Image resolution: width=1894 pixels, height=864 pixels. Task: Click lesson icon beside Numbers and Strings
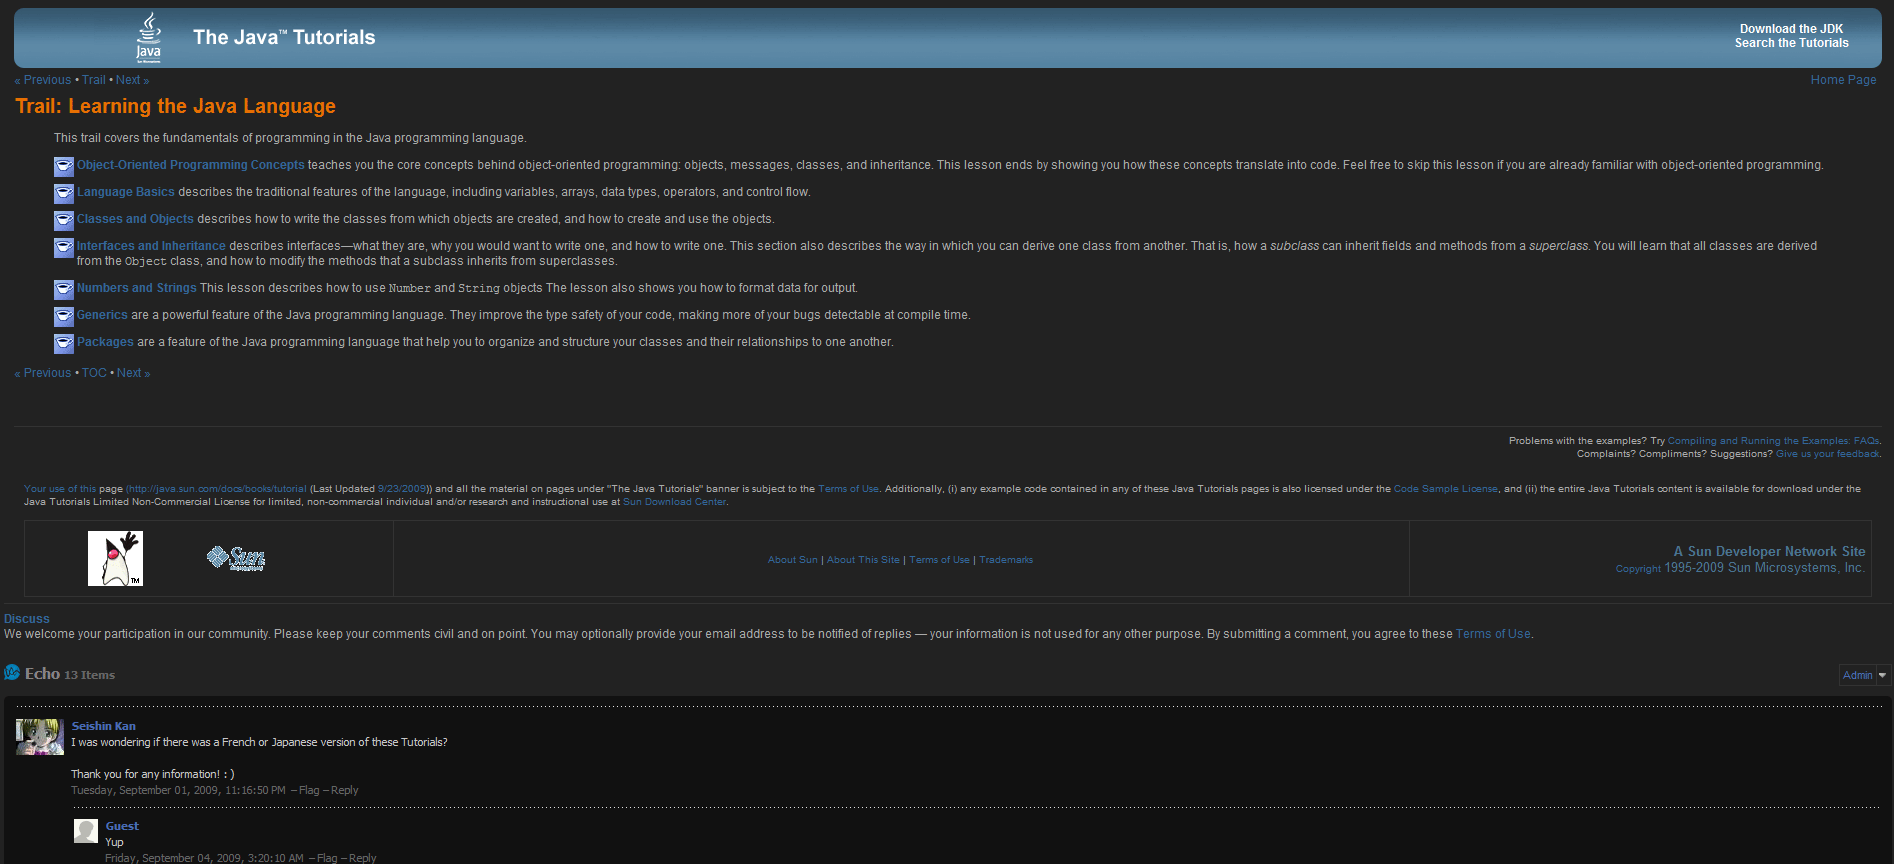pos(64,289)
